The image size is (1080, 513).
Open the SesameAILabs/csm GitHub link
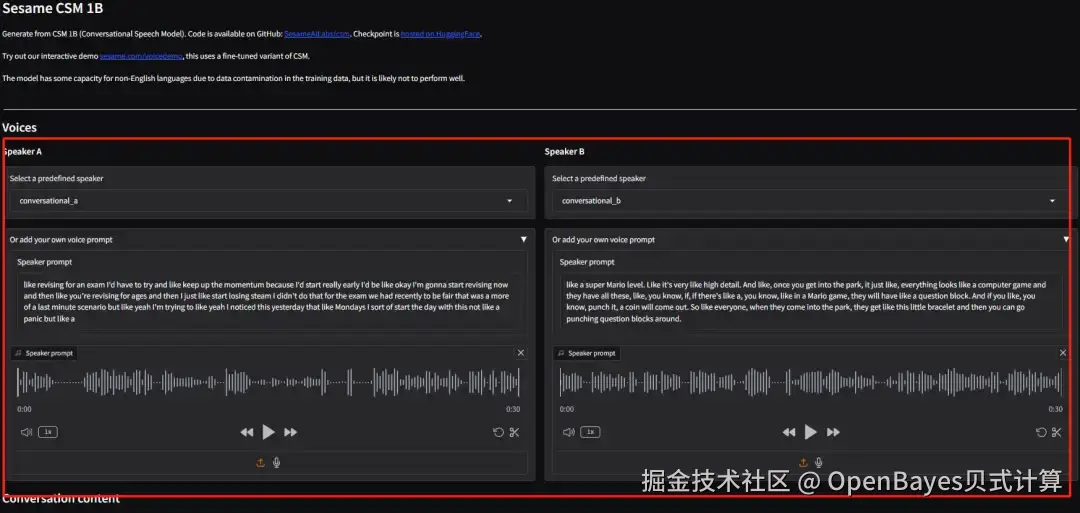pos(317,34)
